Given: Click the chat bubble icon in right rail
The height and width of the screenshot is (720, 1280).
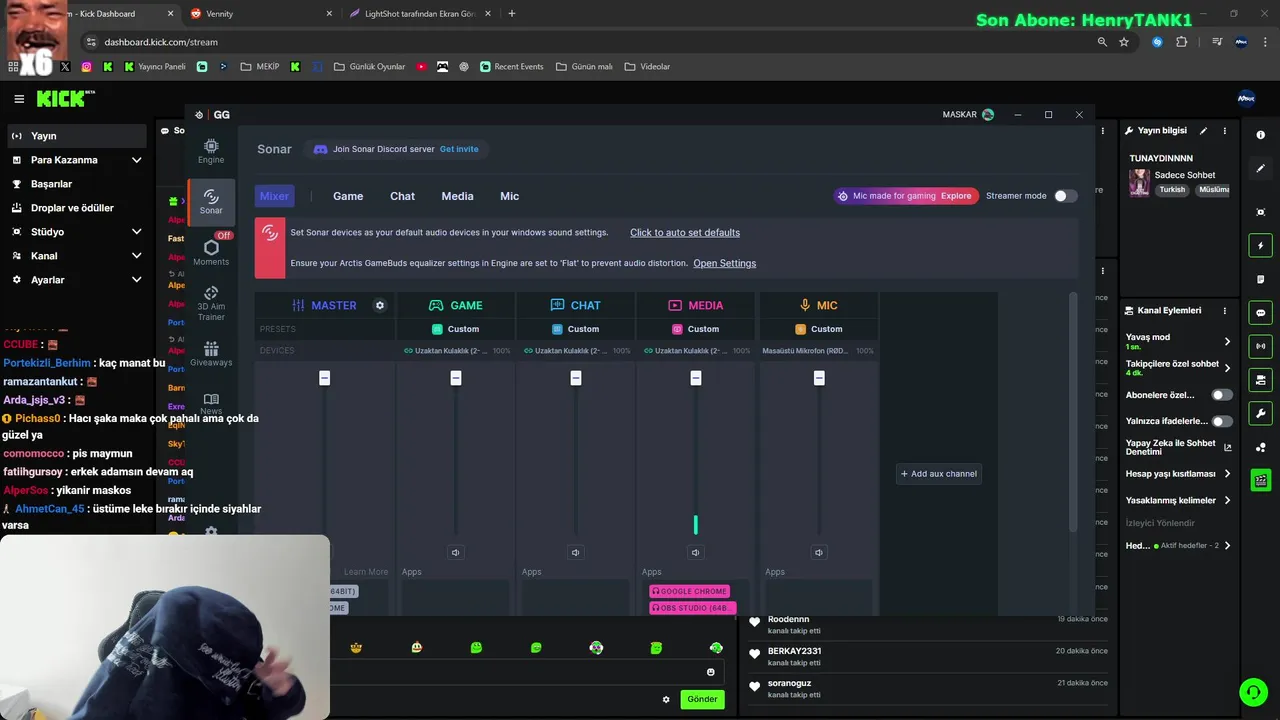Looking at the screenshot, I should click(x=1260, y=313).
